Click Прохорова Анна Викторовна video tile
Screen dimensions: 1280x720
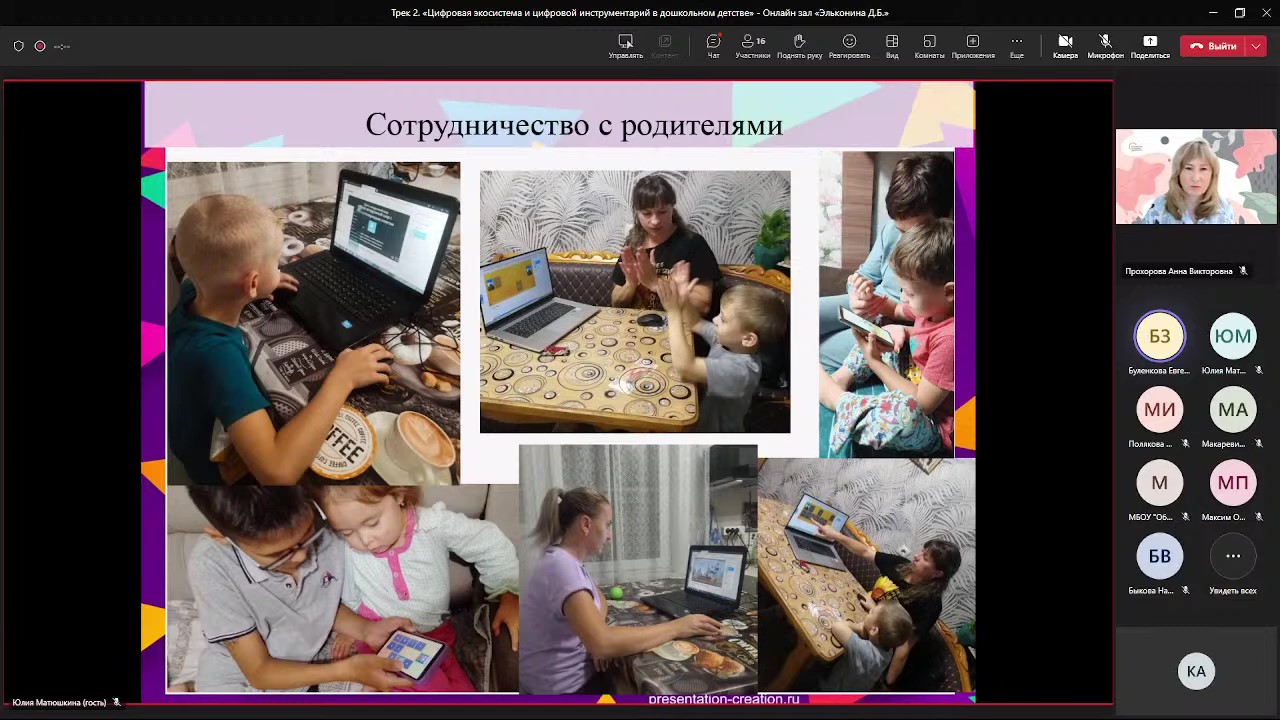pyautogui.click(x=1196, y=177)
